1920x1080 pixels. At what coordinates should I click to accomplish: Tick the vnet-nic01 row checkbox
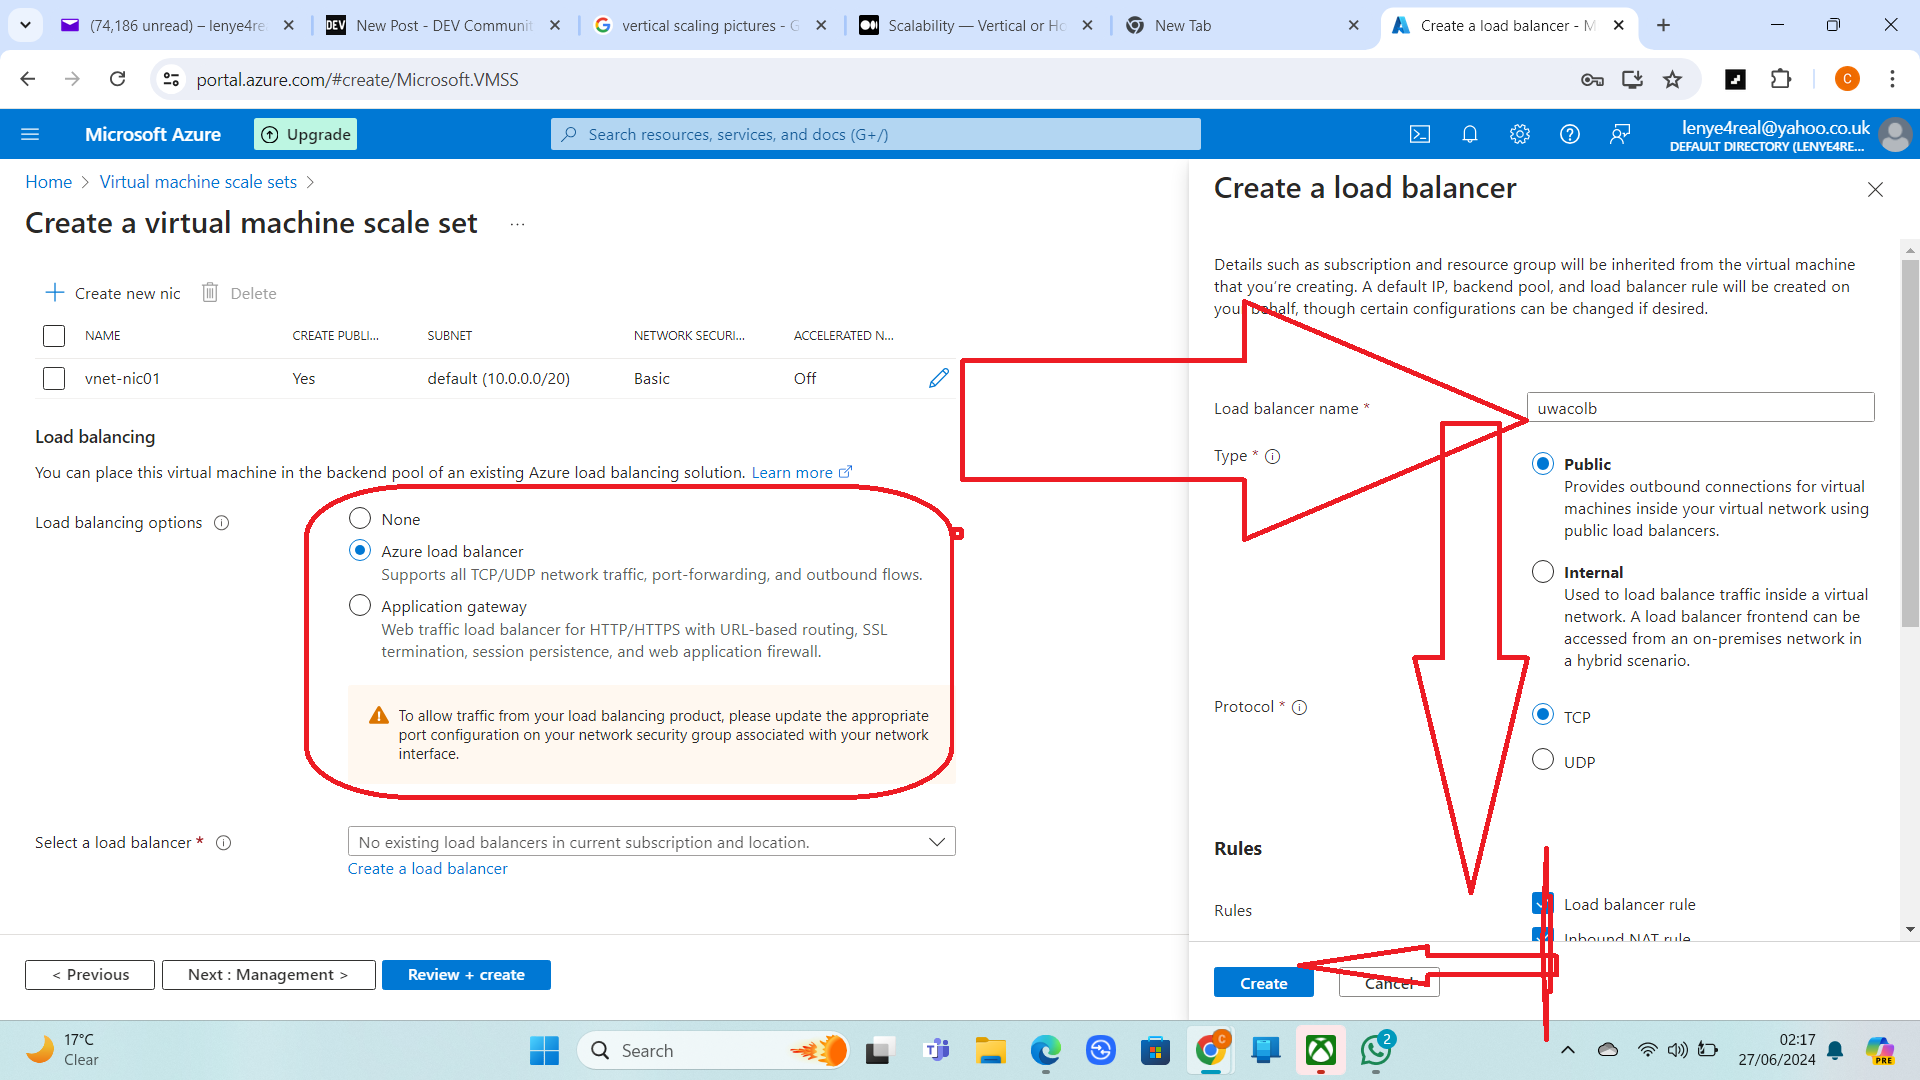[54, 379]
